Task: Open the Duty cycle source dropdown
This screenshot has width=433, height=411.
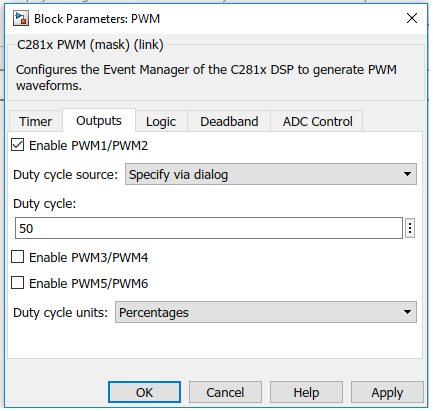Action: [271, 174]
